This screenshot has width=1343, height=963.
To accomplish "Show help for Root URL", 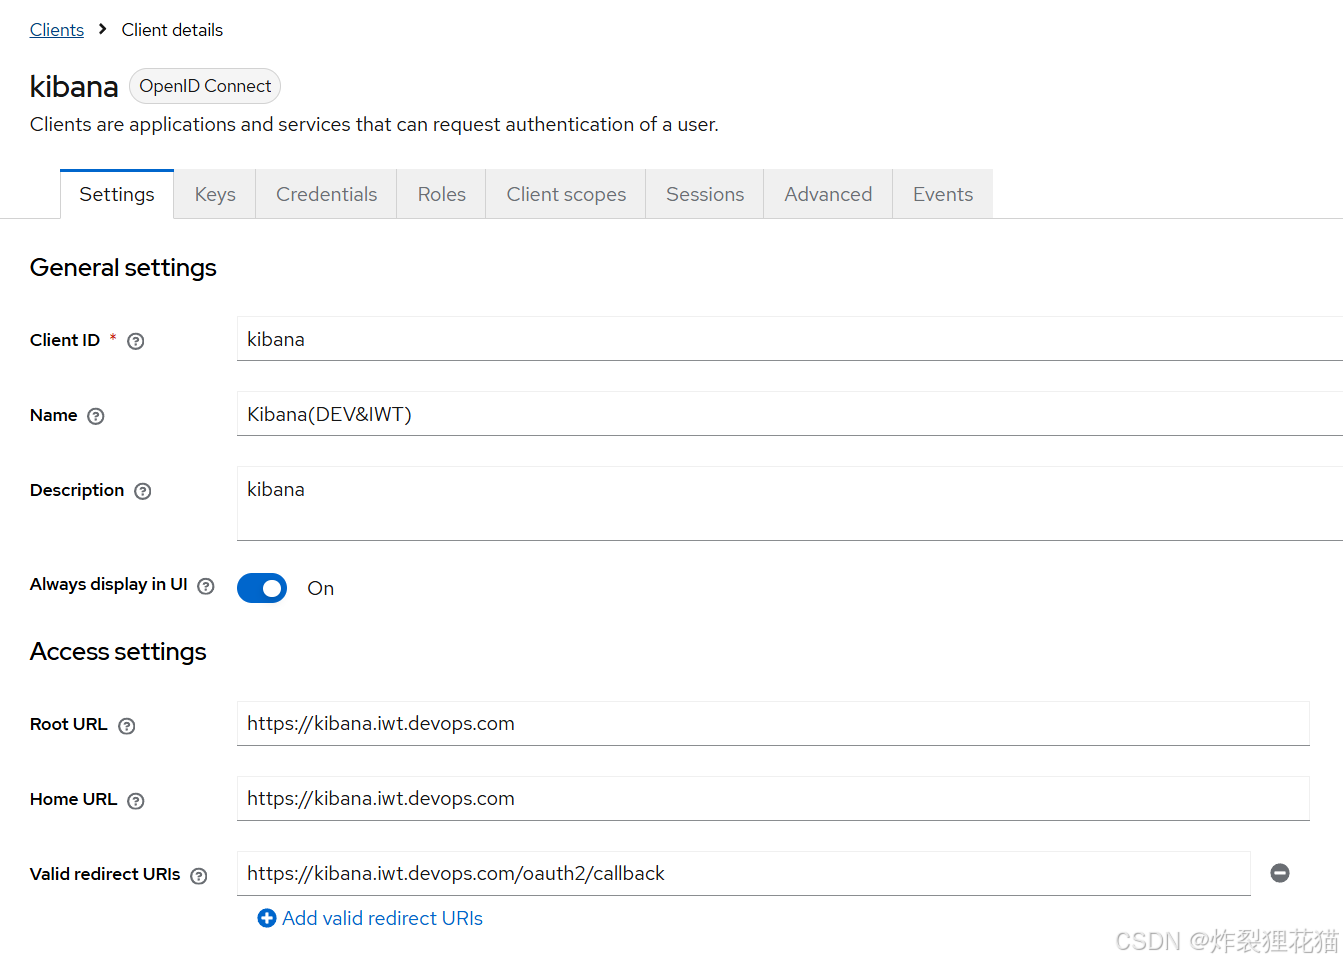I will pos(127,726).
